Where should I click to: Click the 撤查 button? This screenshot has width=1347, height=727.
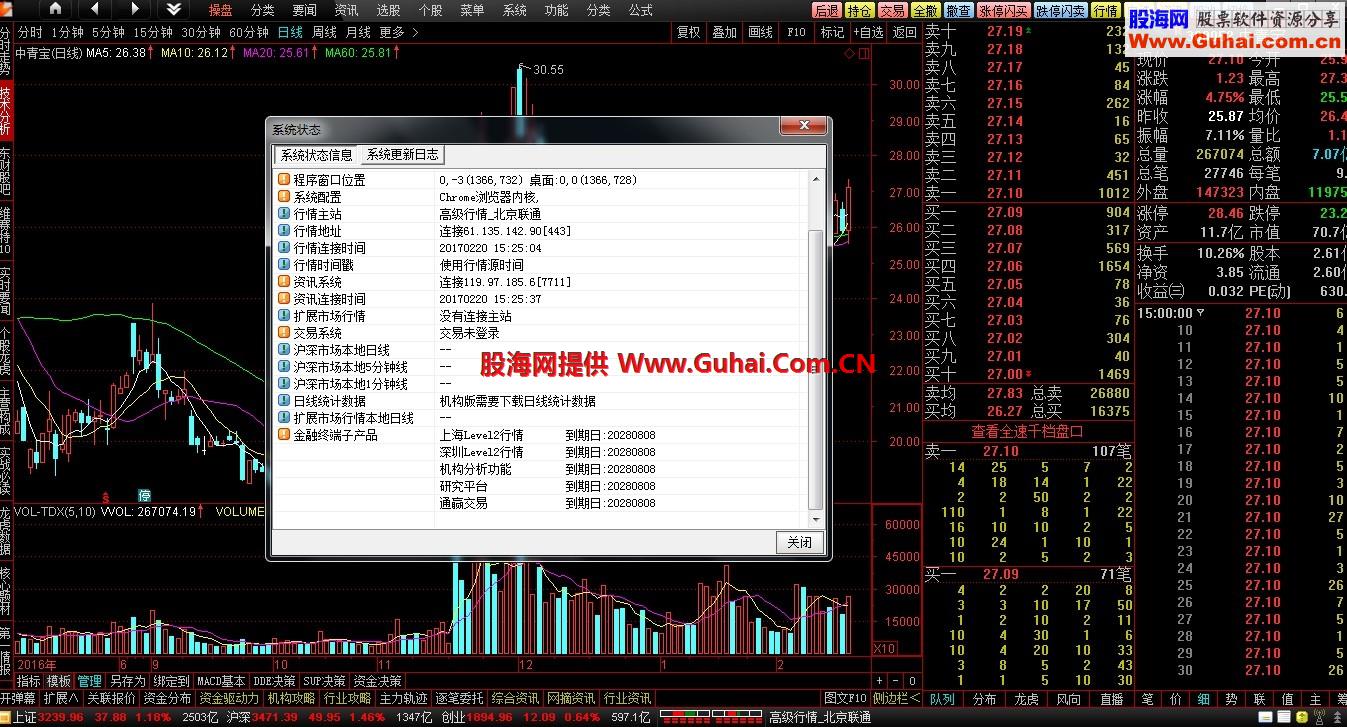958,10
